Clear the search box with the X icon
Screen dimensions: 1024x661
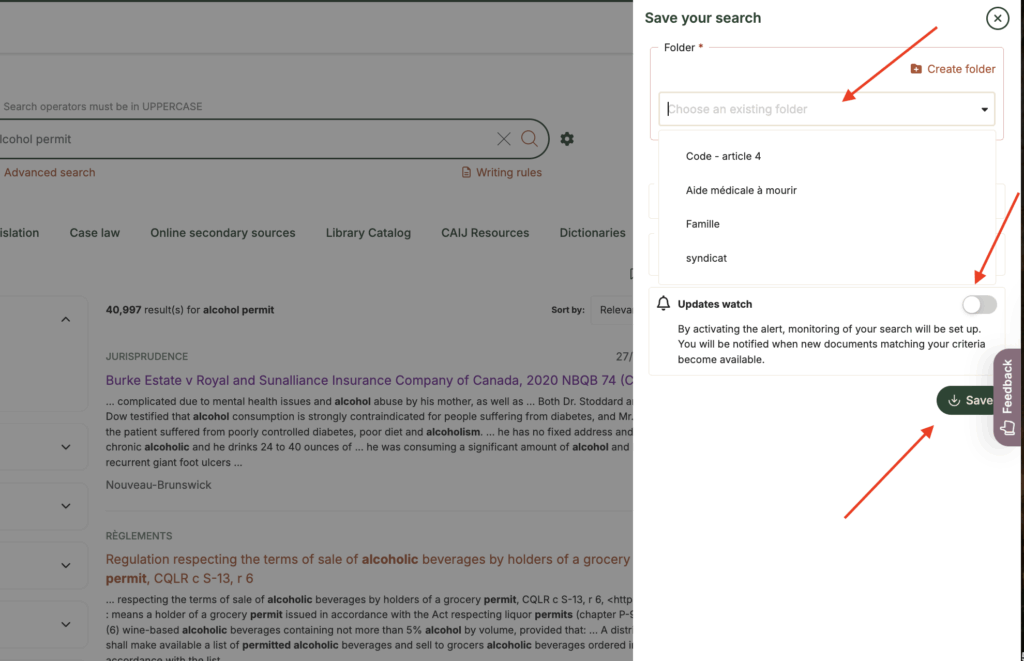tap(504, 138)
